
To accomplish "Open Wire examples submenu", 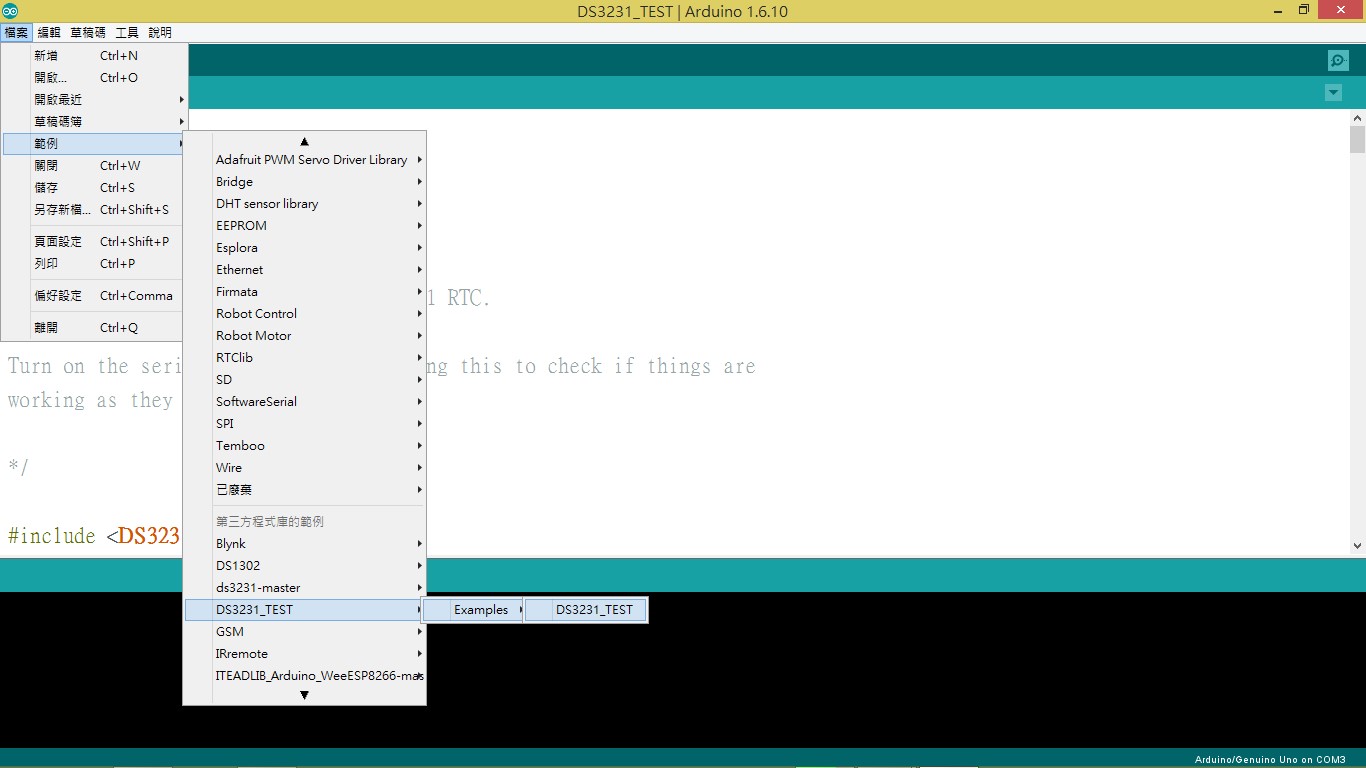I will coord(305,468).
